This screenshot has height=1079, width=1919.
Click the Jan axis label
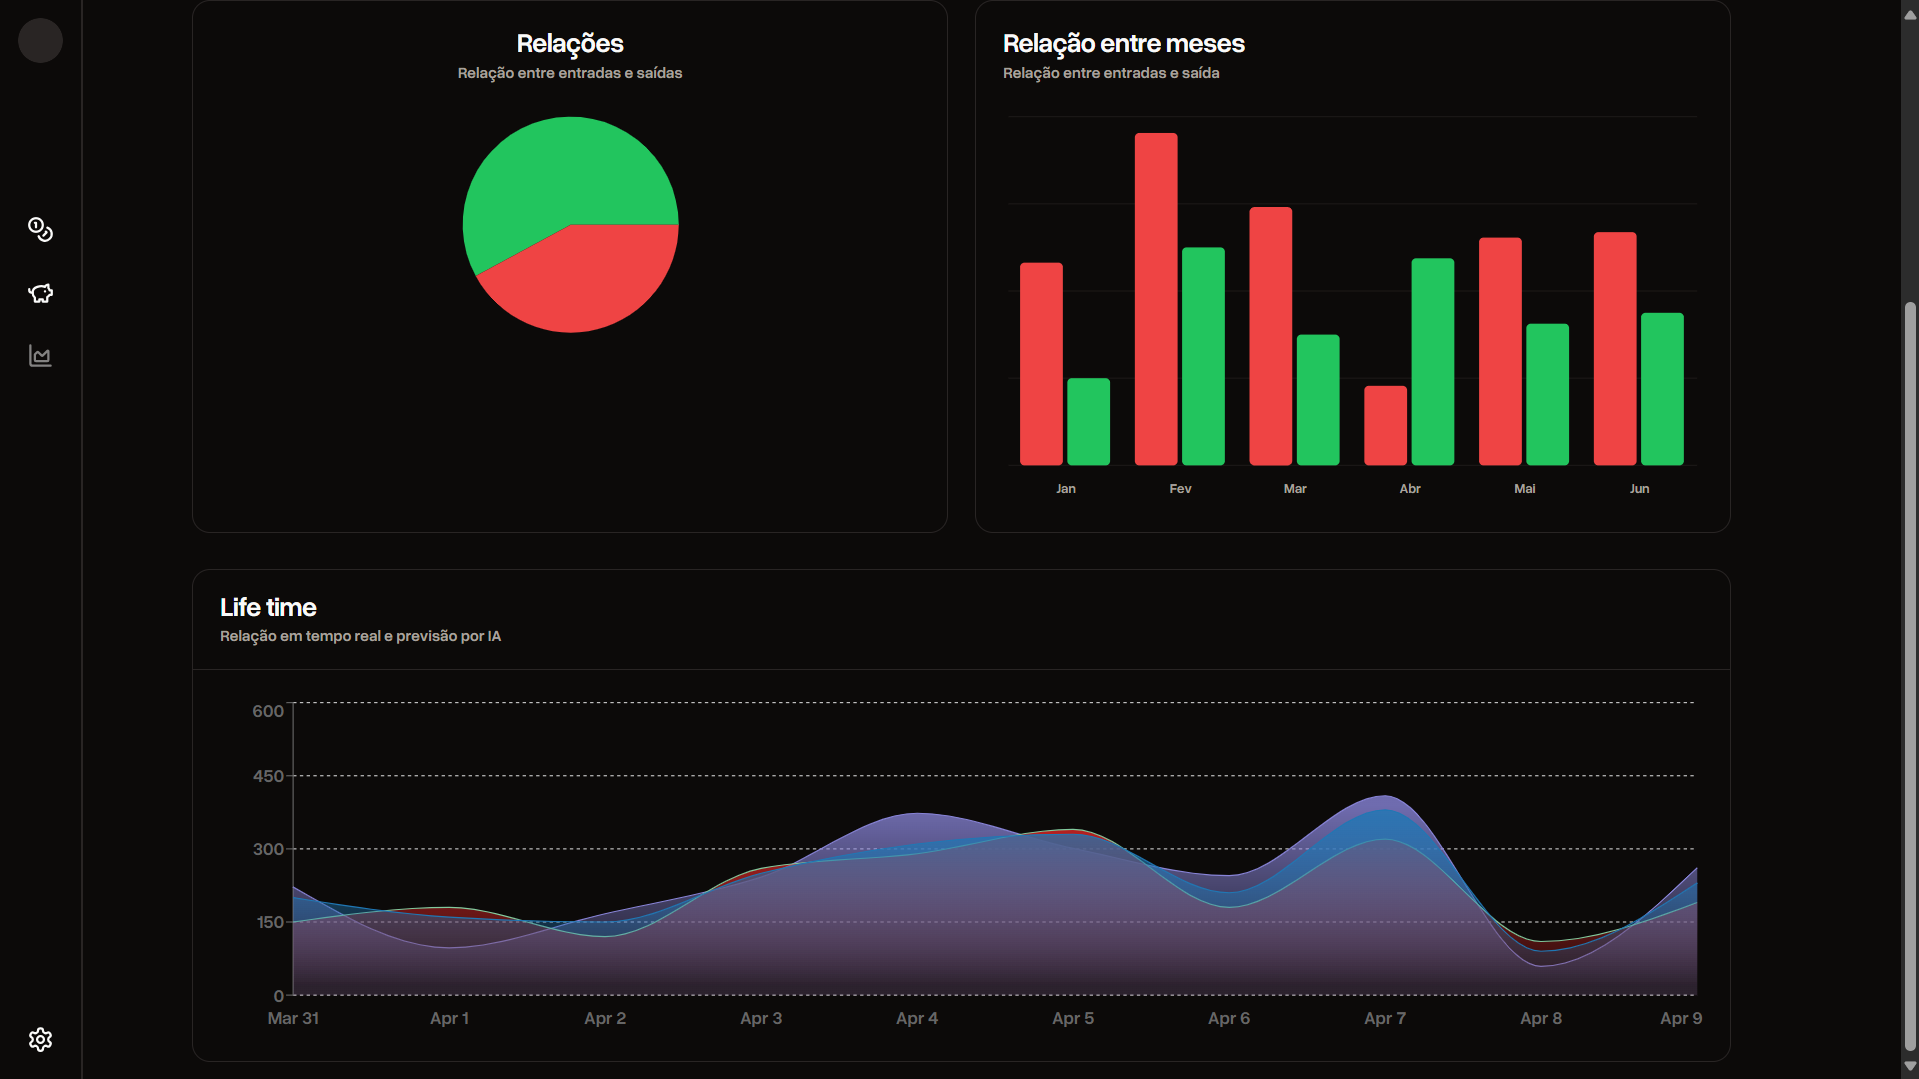tap(1066, 489)
